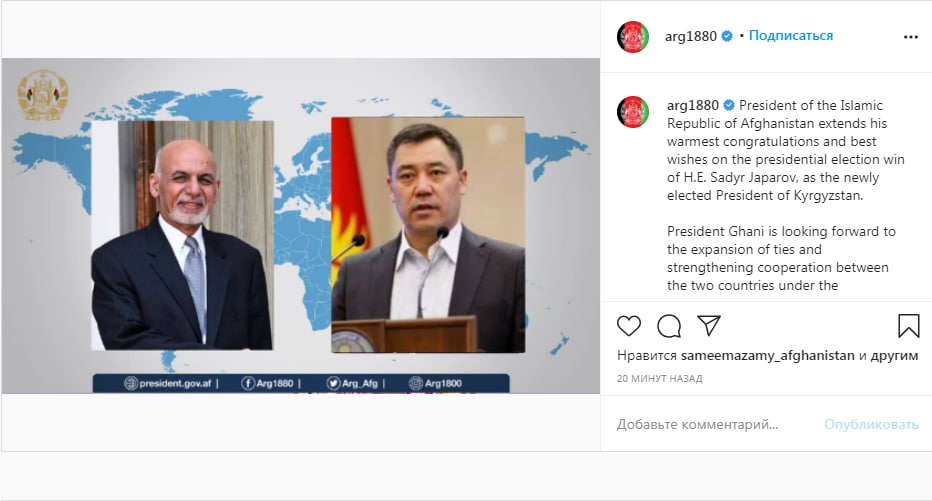
Task: Click the verified badge in the caption
Action: 729,106
